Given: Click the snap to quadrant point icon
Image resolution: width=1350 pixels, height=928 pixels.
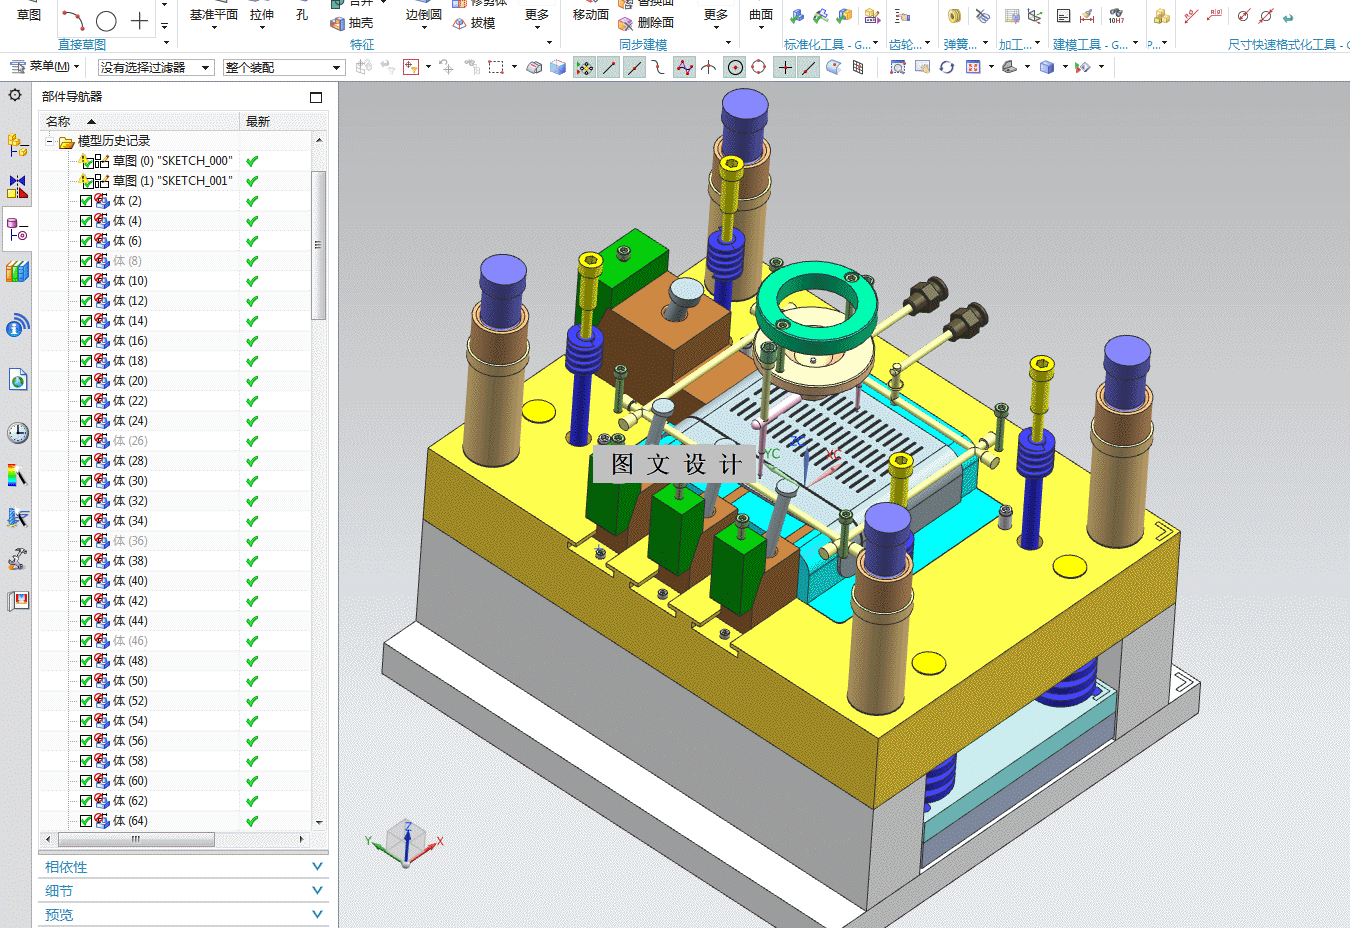Looking at the screenshot, I should 759,67.
